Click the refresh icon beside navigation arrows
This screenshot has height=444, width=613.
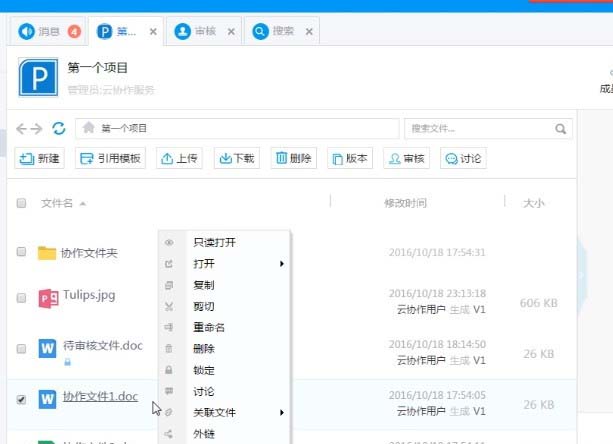(59, 128)
